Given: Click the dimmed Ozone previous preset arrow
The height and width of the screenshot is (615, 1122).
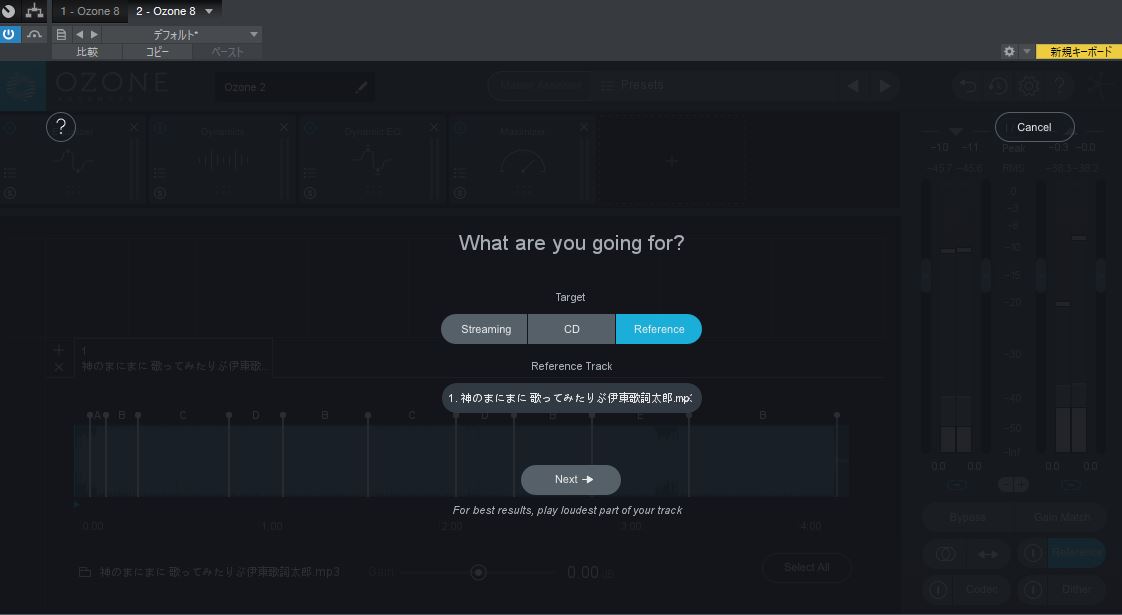Looking at the screenshot, I should (853, 86).
